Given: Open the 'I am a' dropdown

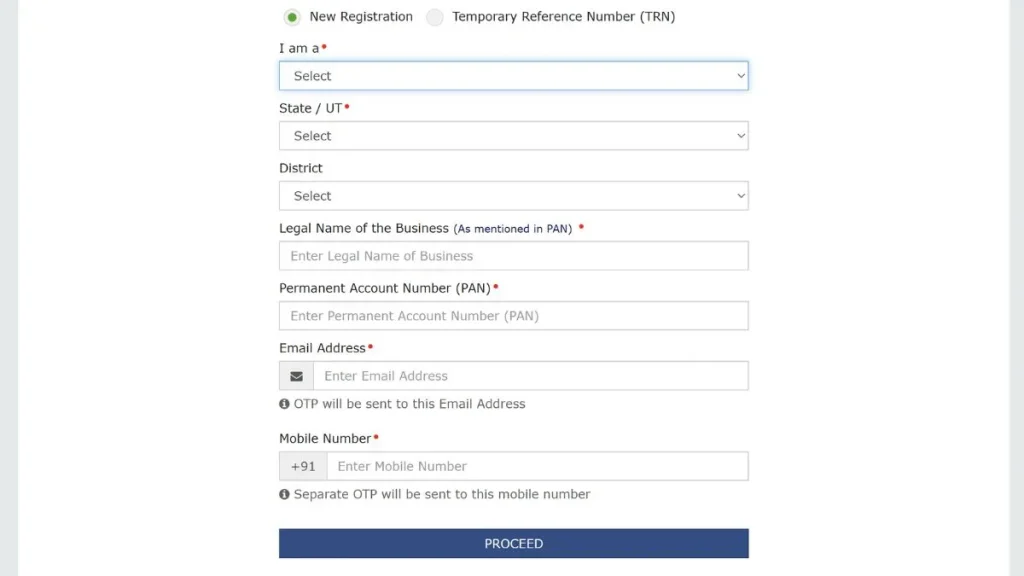Looking at the screenshot, I should [x=513, y=75].
